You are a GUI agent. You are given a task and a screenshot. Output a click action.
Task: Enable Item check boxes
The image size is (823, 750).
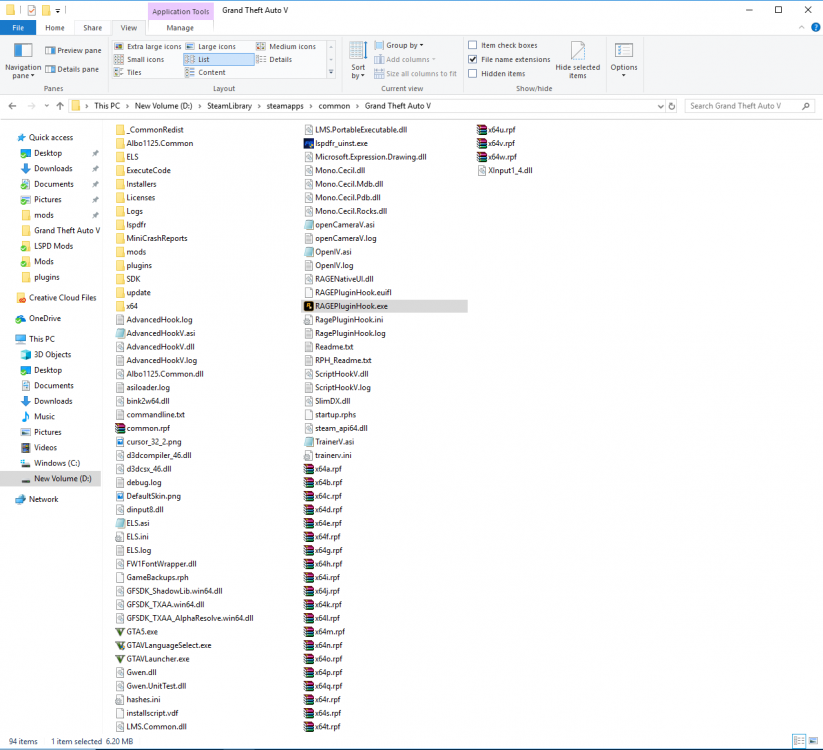coord(472,45)
